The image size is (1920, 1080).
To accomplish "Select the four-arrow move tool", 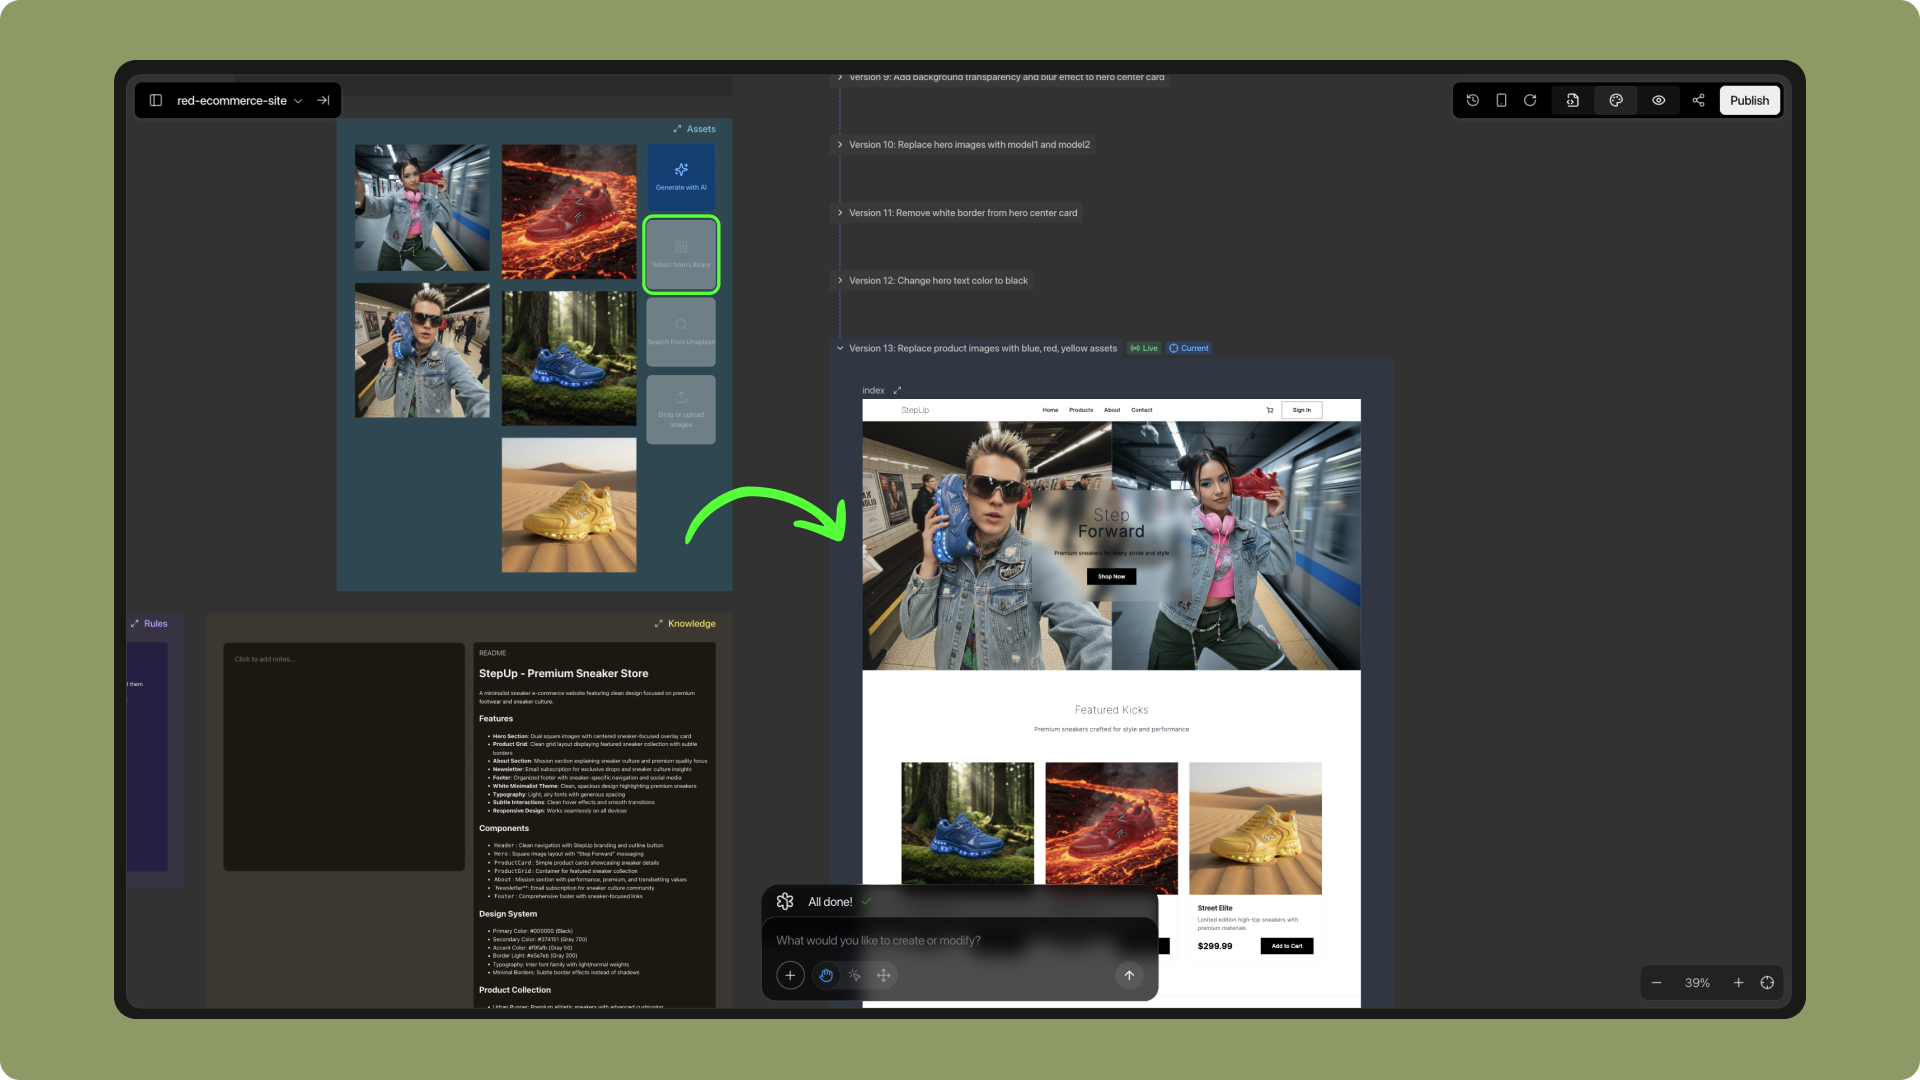I will coord(884,976).
